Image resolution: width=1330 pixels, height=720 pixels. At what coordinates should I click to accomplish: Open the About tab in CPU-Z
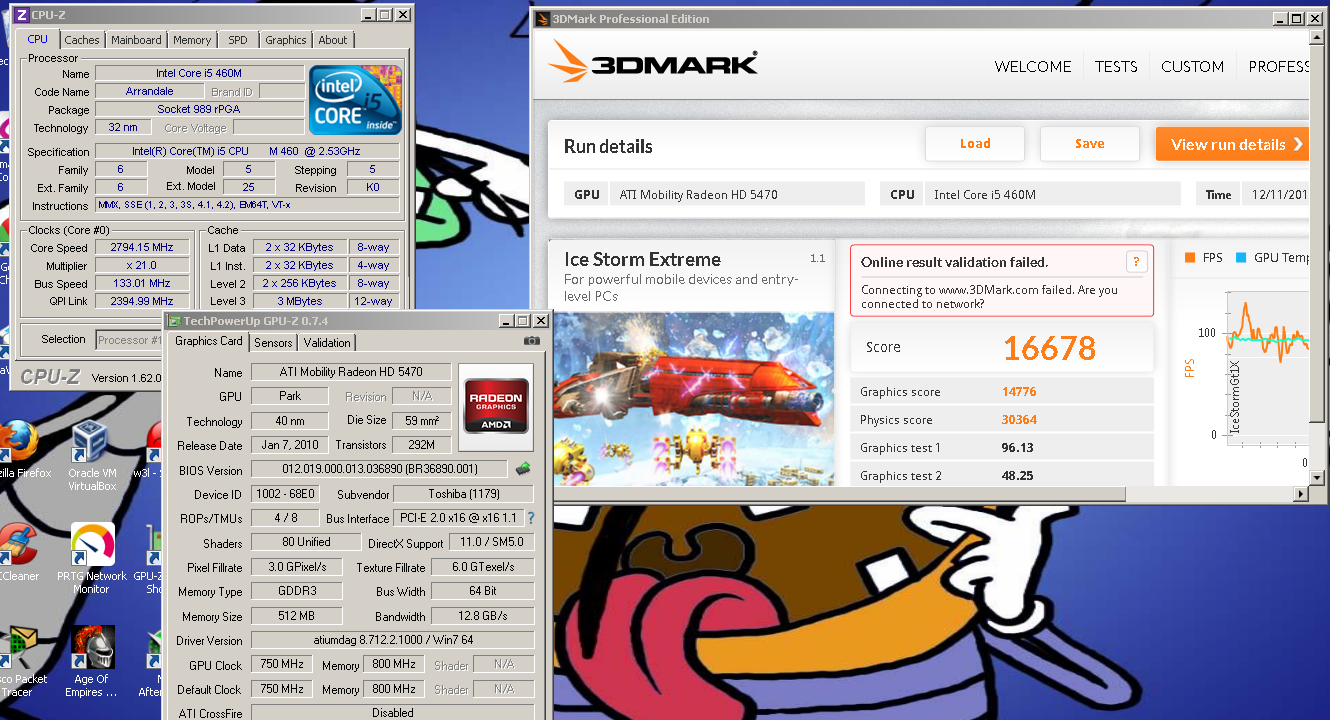click(333, 40)
